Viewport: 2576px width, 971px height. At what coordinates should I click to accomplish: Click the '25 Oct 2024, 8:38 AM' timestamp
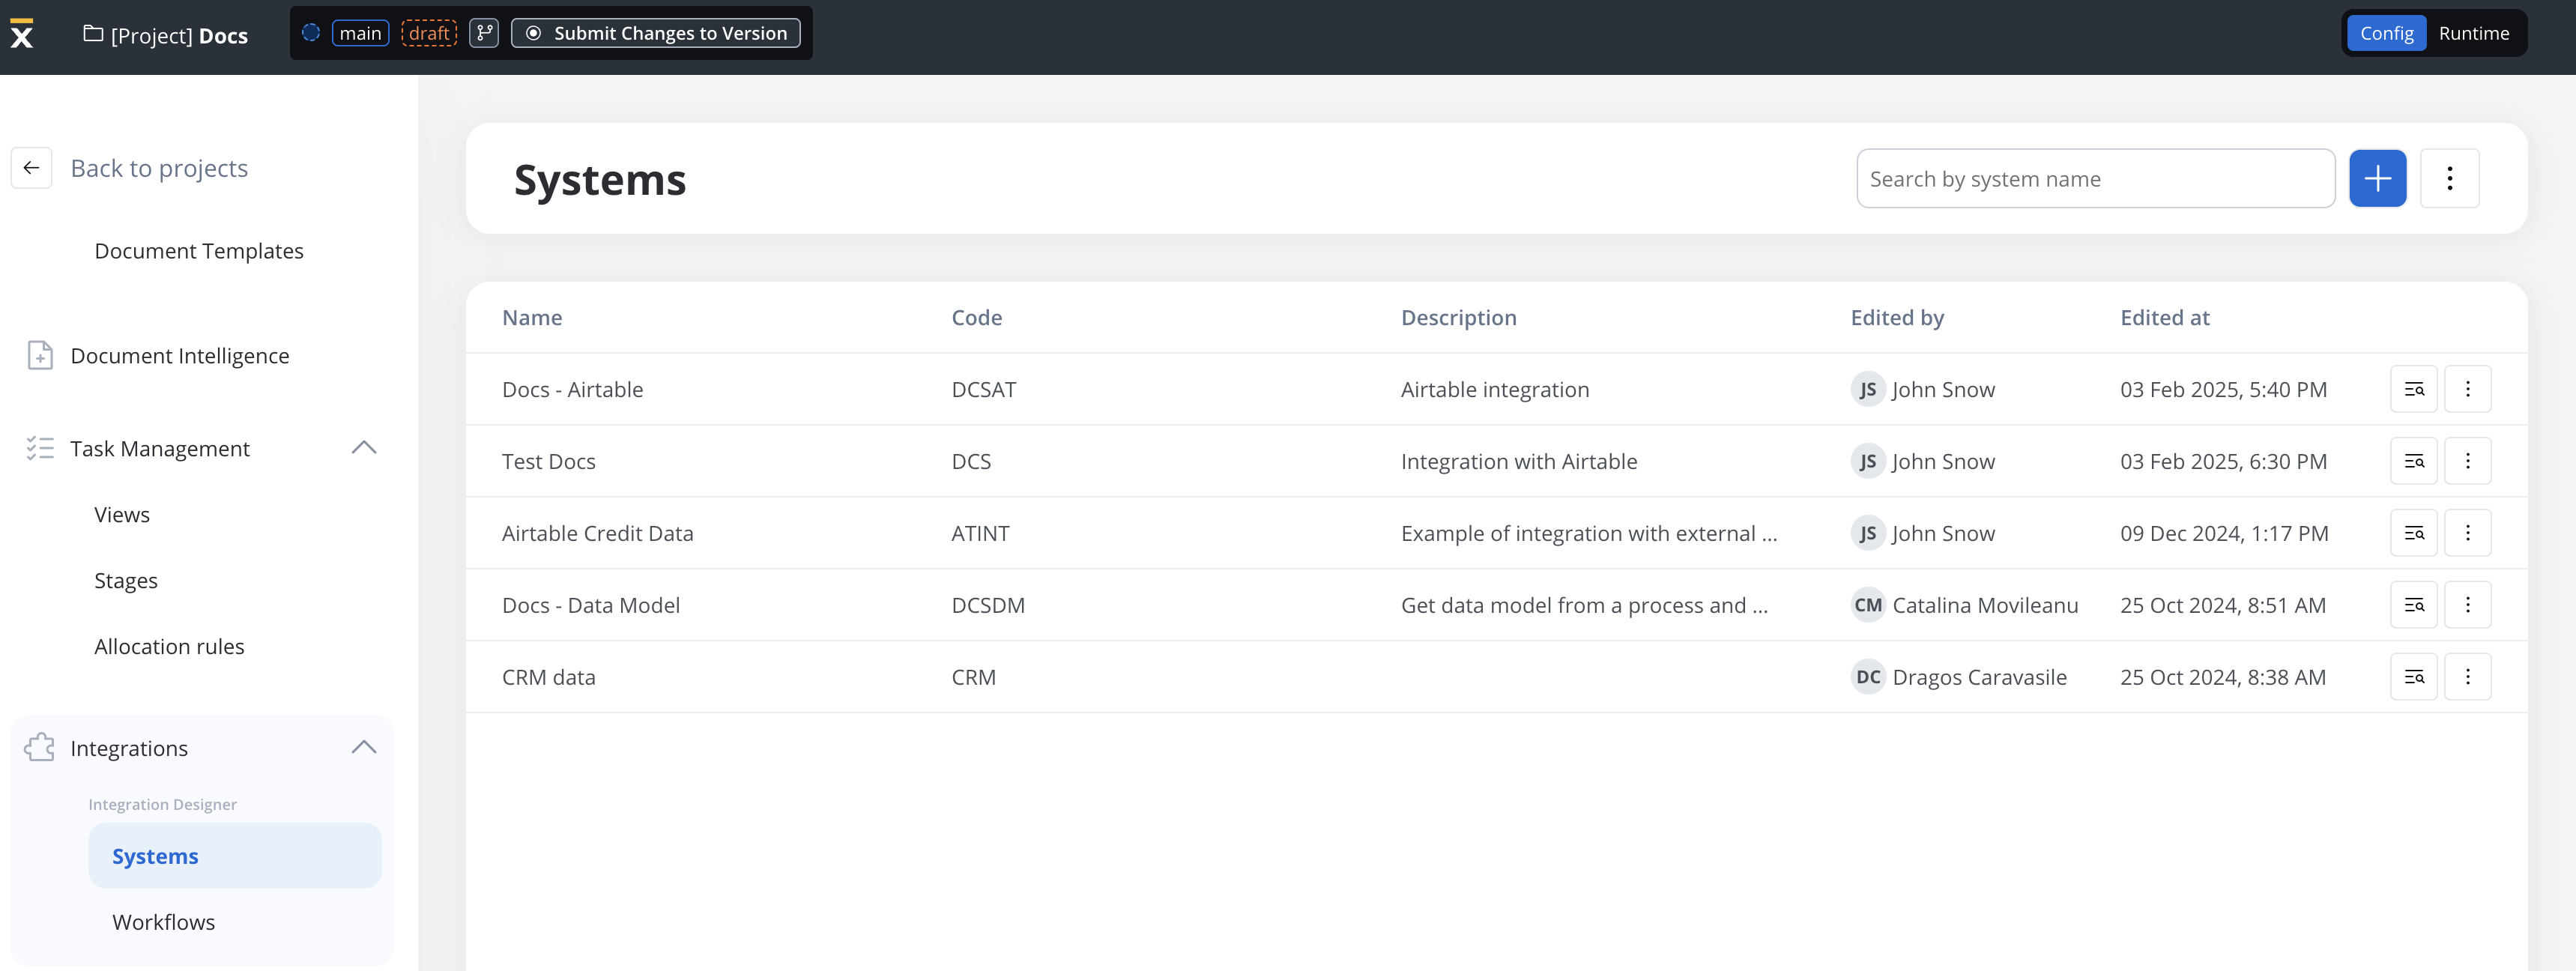(x=2222, y=678)
